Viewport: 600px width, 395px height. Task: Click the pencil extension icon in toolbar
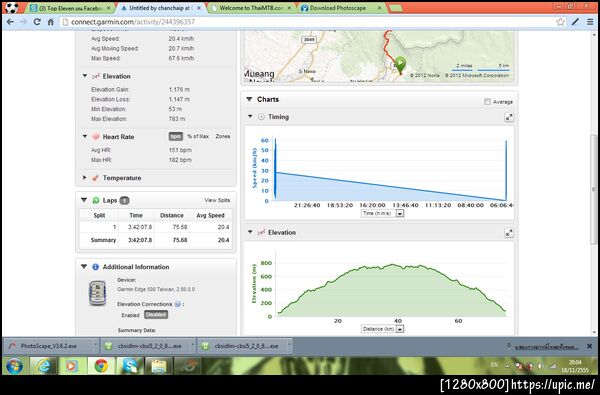[575, 22]
